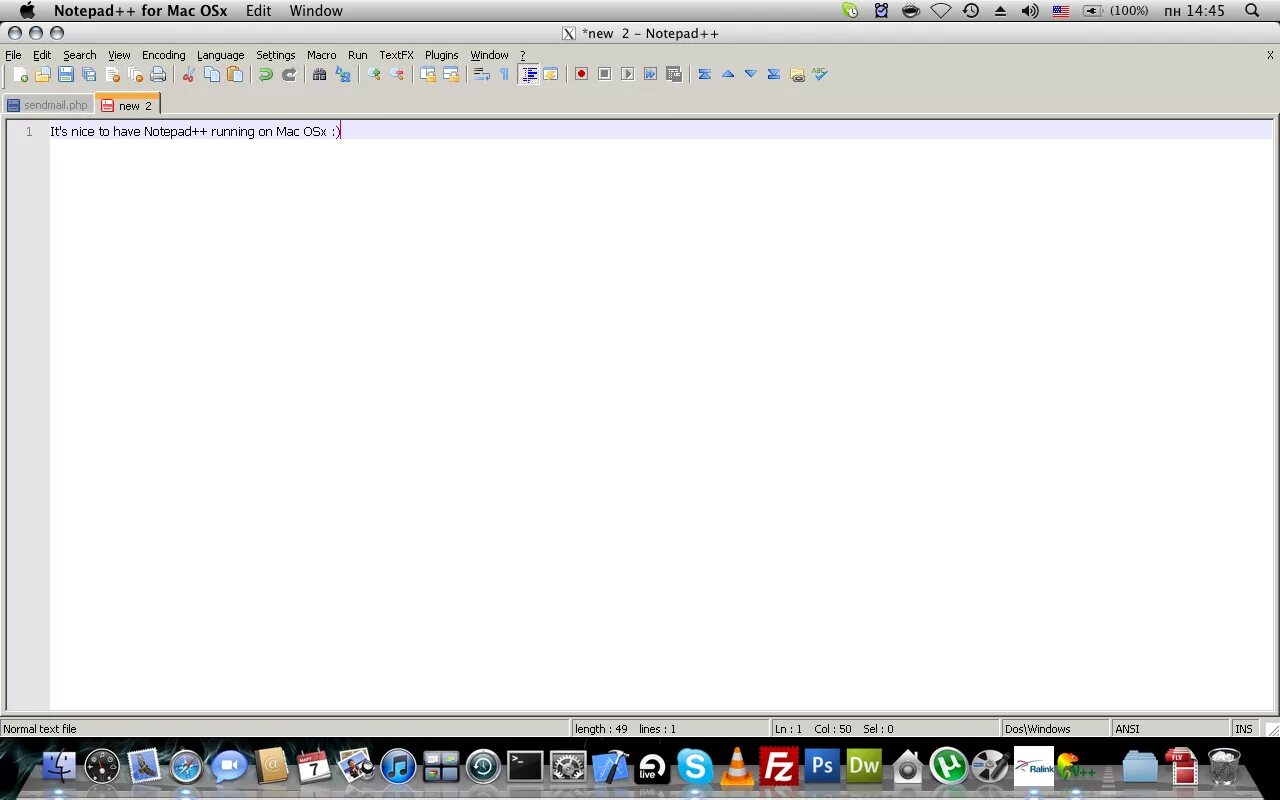Image resolution: width=1280 pixels, height=800 pixels.
Task: Click the Redo toolbar icon
Action: [x=288, y=74]
